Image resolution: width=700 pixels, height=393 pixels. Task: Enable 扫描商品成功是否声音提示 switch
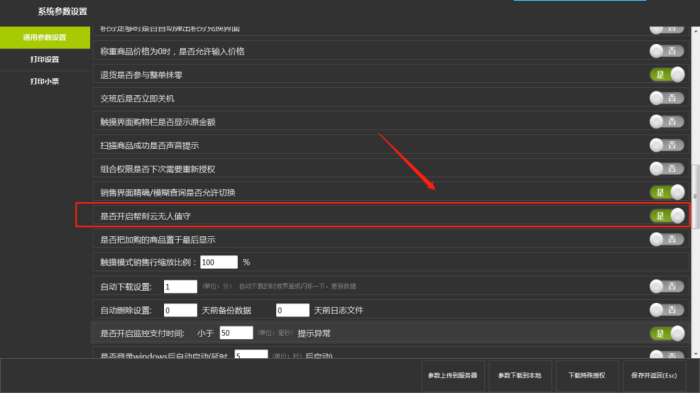667,145
